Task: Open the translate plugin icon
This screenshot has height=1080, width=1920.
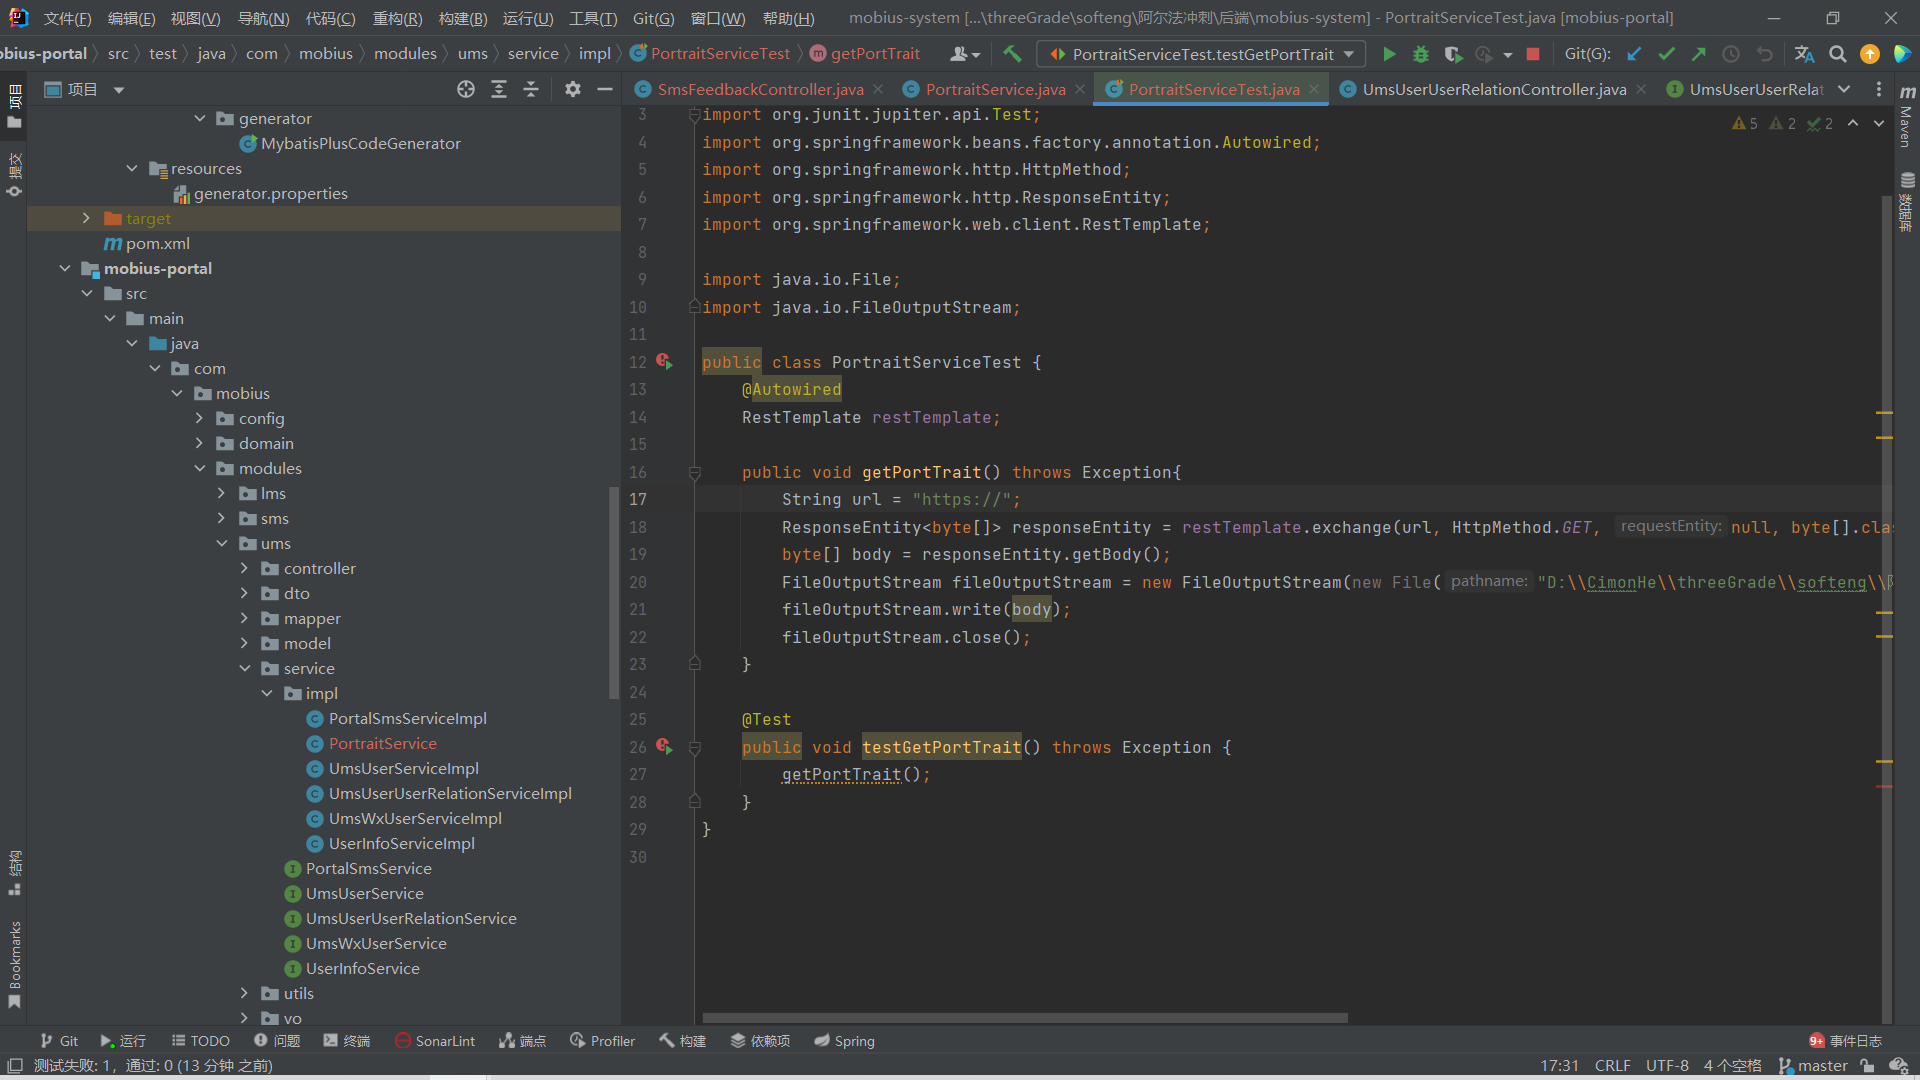Action: 1804,54
